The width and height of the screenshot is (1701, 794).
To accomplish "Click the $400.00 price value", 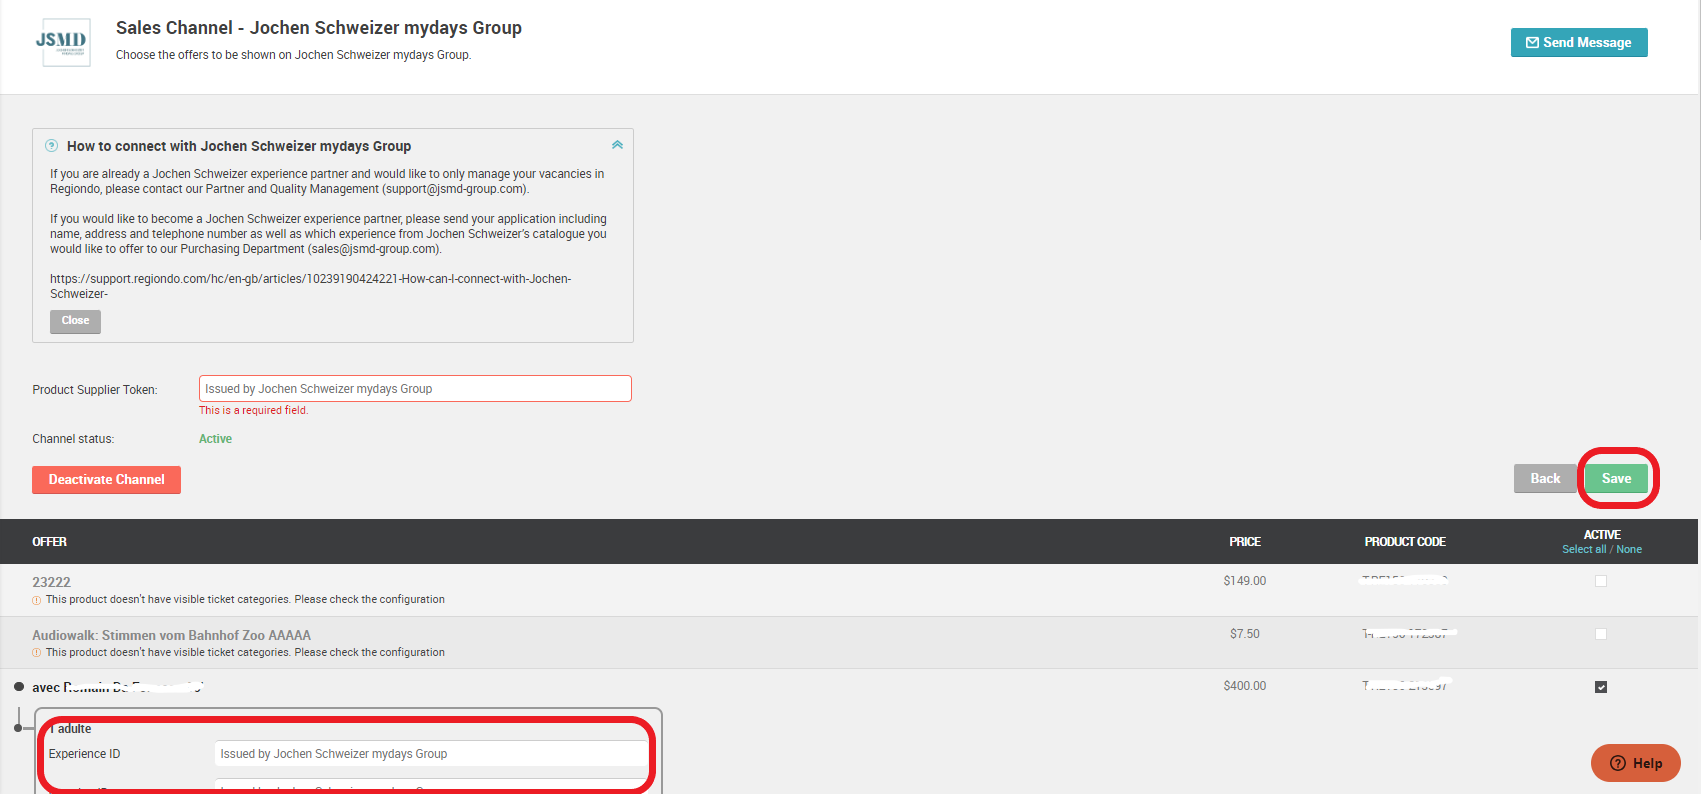I will coord(1245,686).
